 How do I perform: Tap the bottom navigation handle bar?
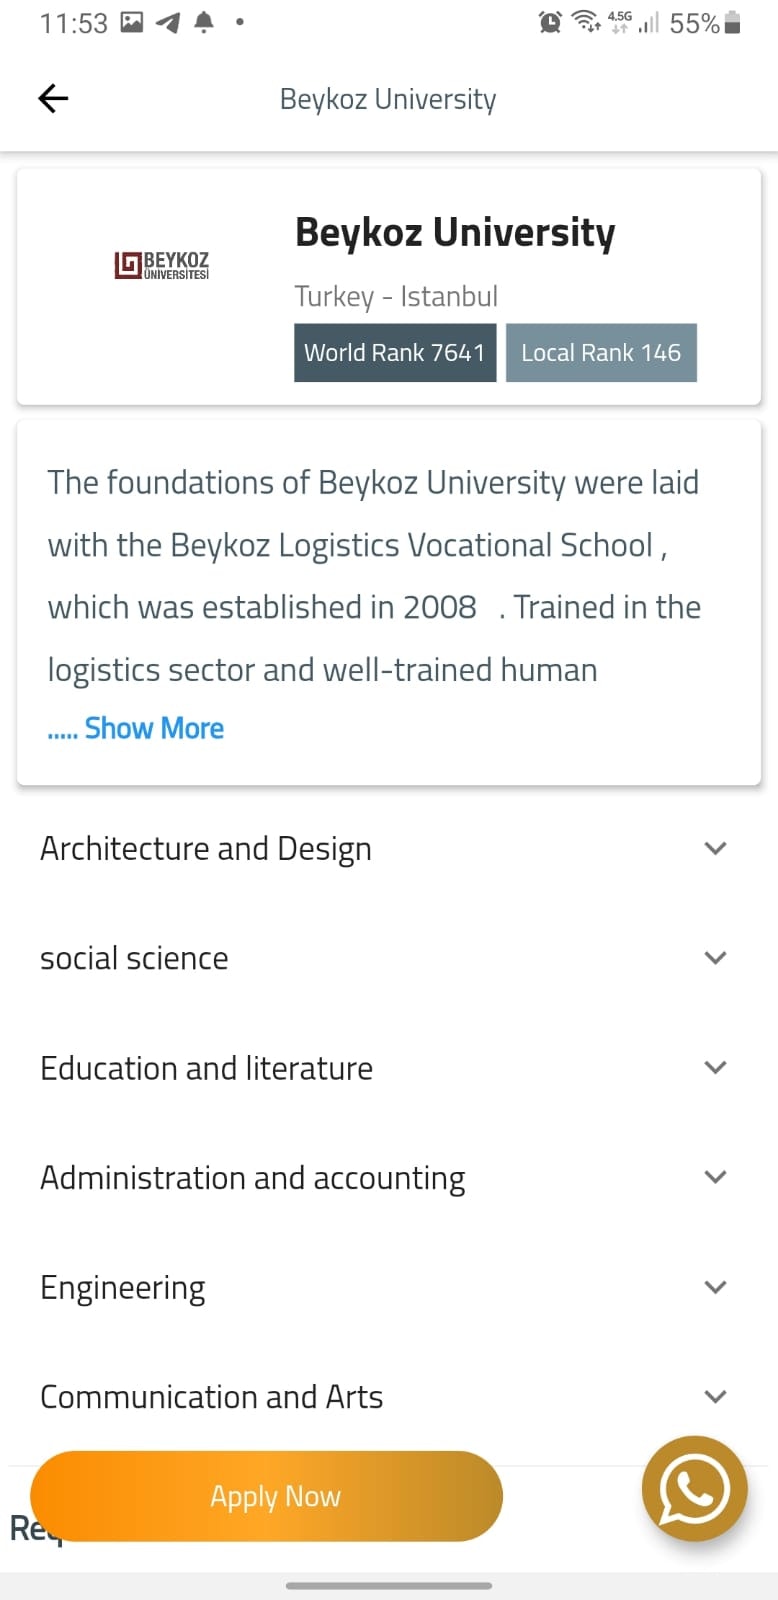coord(389,1585)
